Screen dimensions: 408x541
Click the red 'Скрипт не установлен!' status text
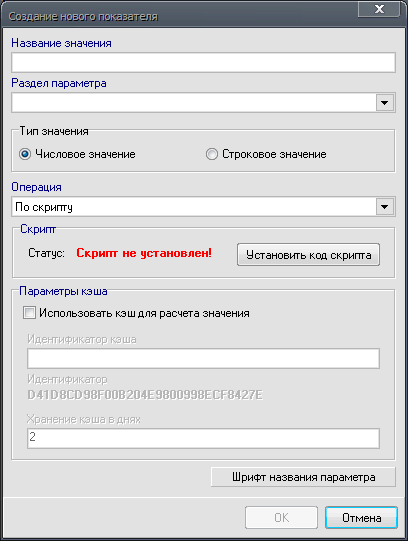(144, 253)
